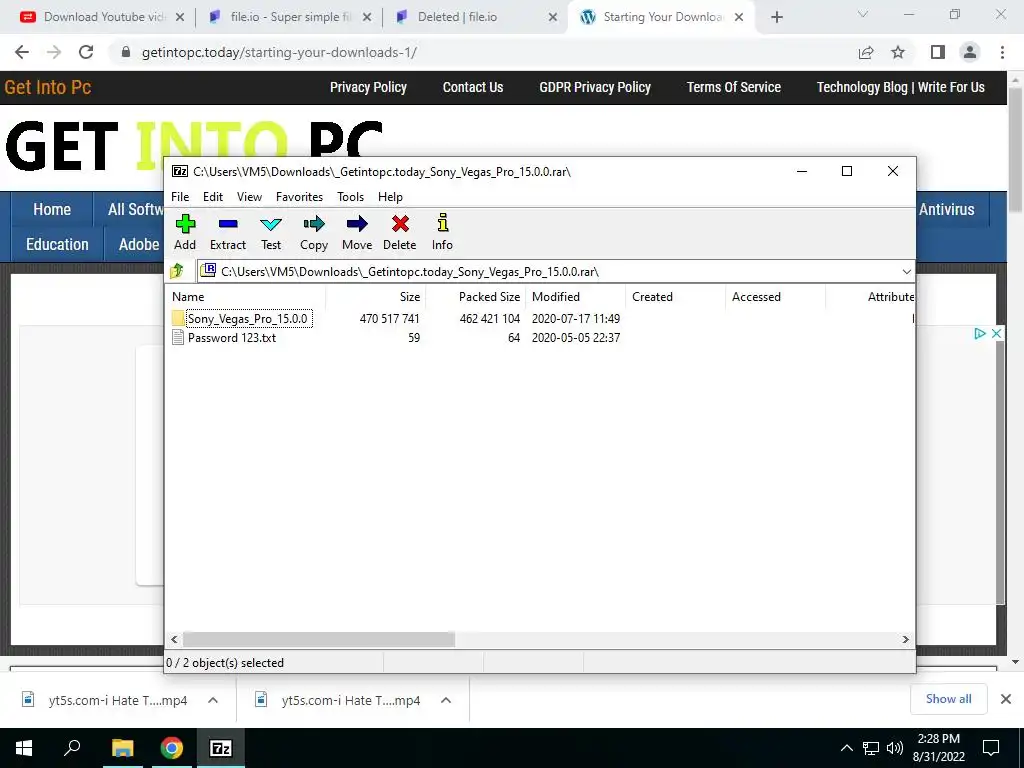Open the Education category link
The image size is (1024, 768).
pyautogui.click(x=57, y=244)
